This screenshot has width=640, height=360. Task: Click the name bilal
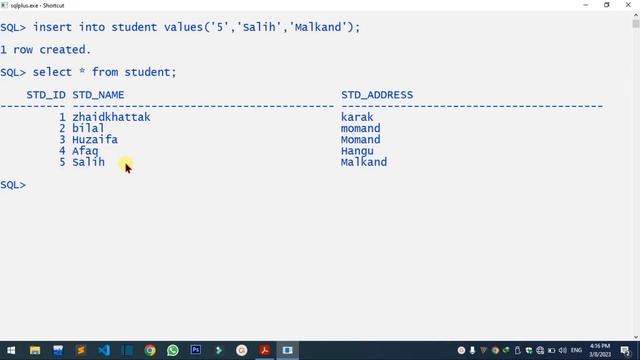pyautogui.click(x=88, y=128)
